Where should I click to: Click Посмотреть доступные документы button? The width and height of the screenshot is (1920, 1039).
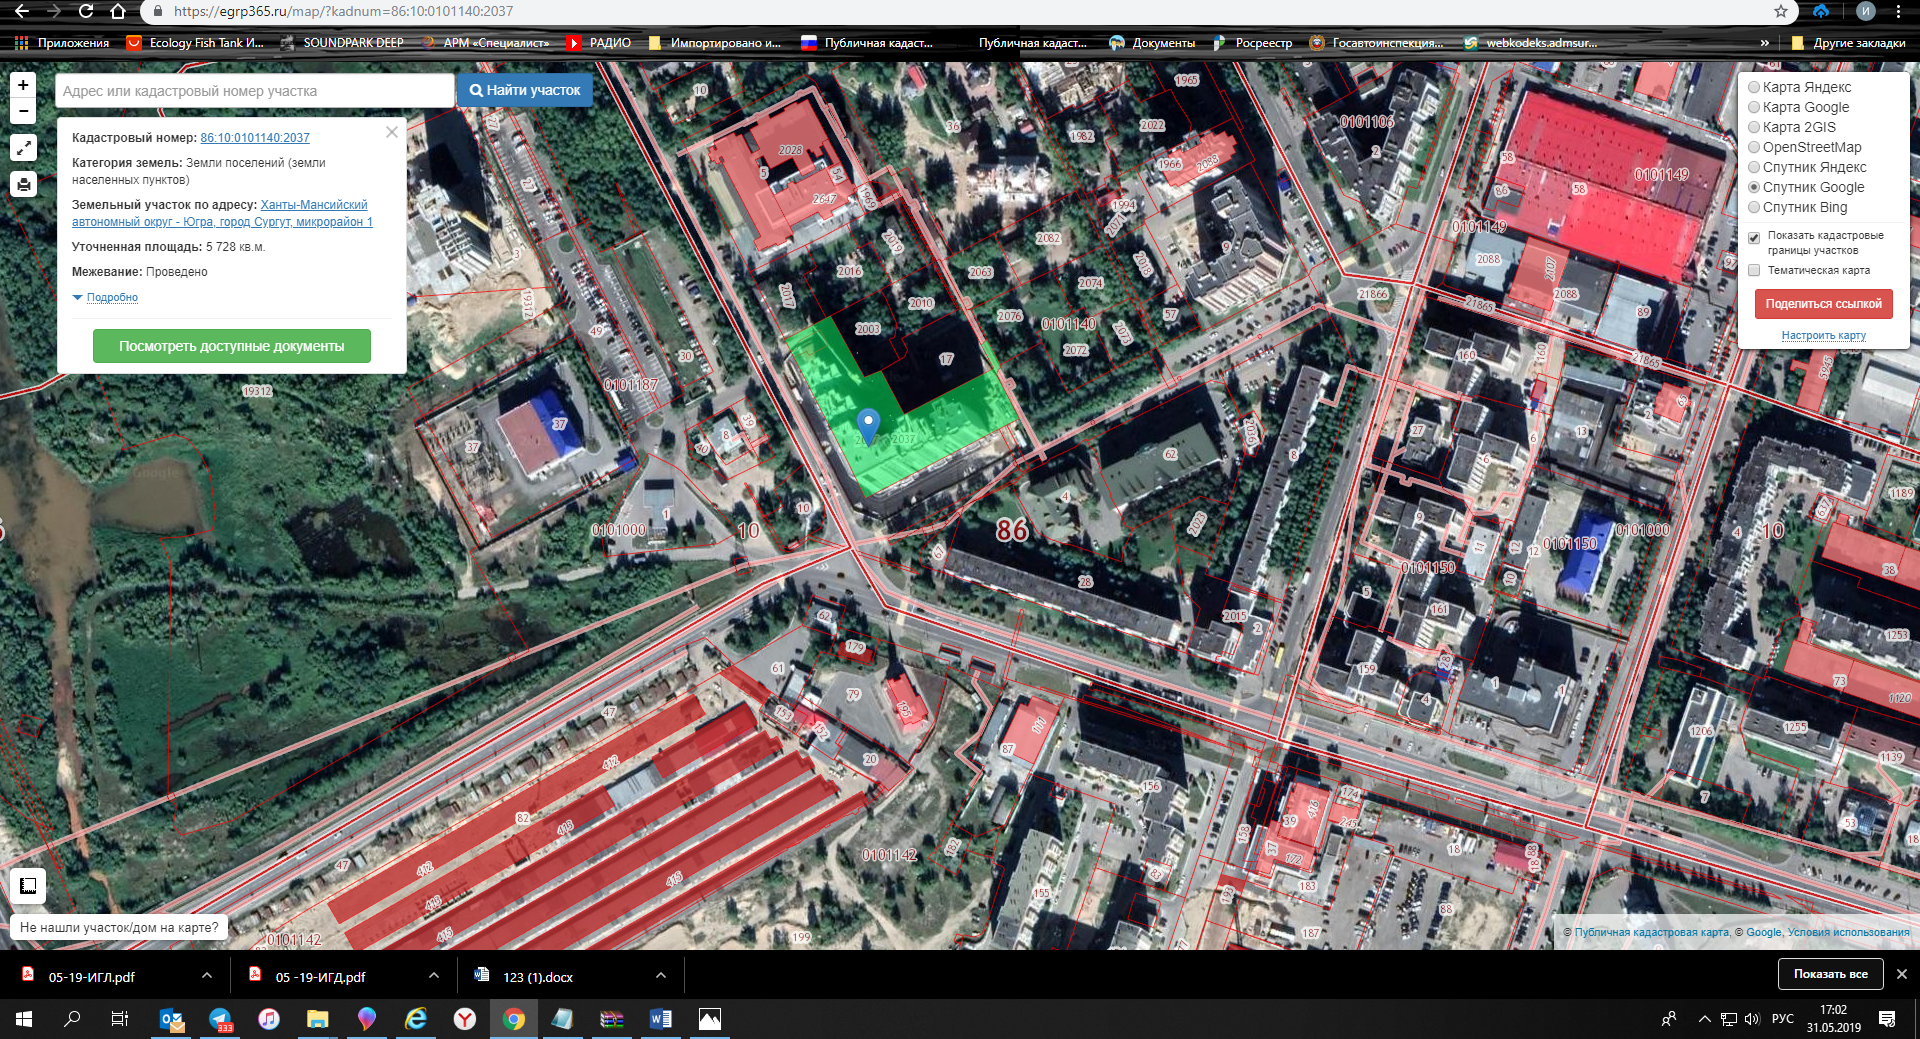(231, 346)
